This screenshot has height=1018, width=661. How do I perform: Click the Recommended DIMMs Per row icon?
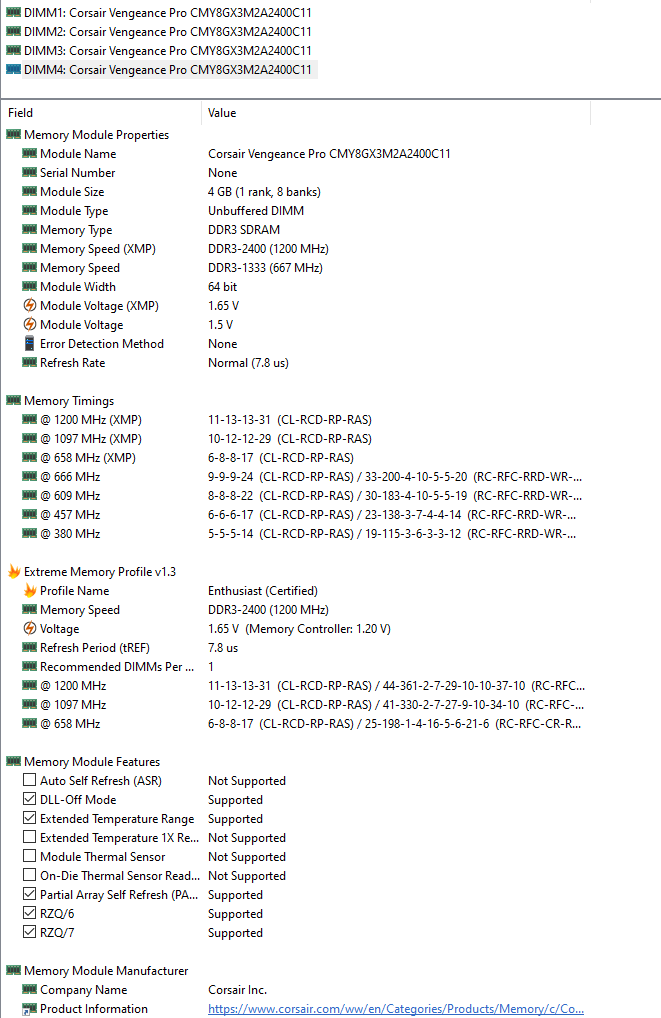(x=29, y=666)
